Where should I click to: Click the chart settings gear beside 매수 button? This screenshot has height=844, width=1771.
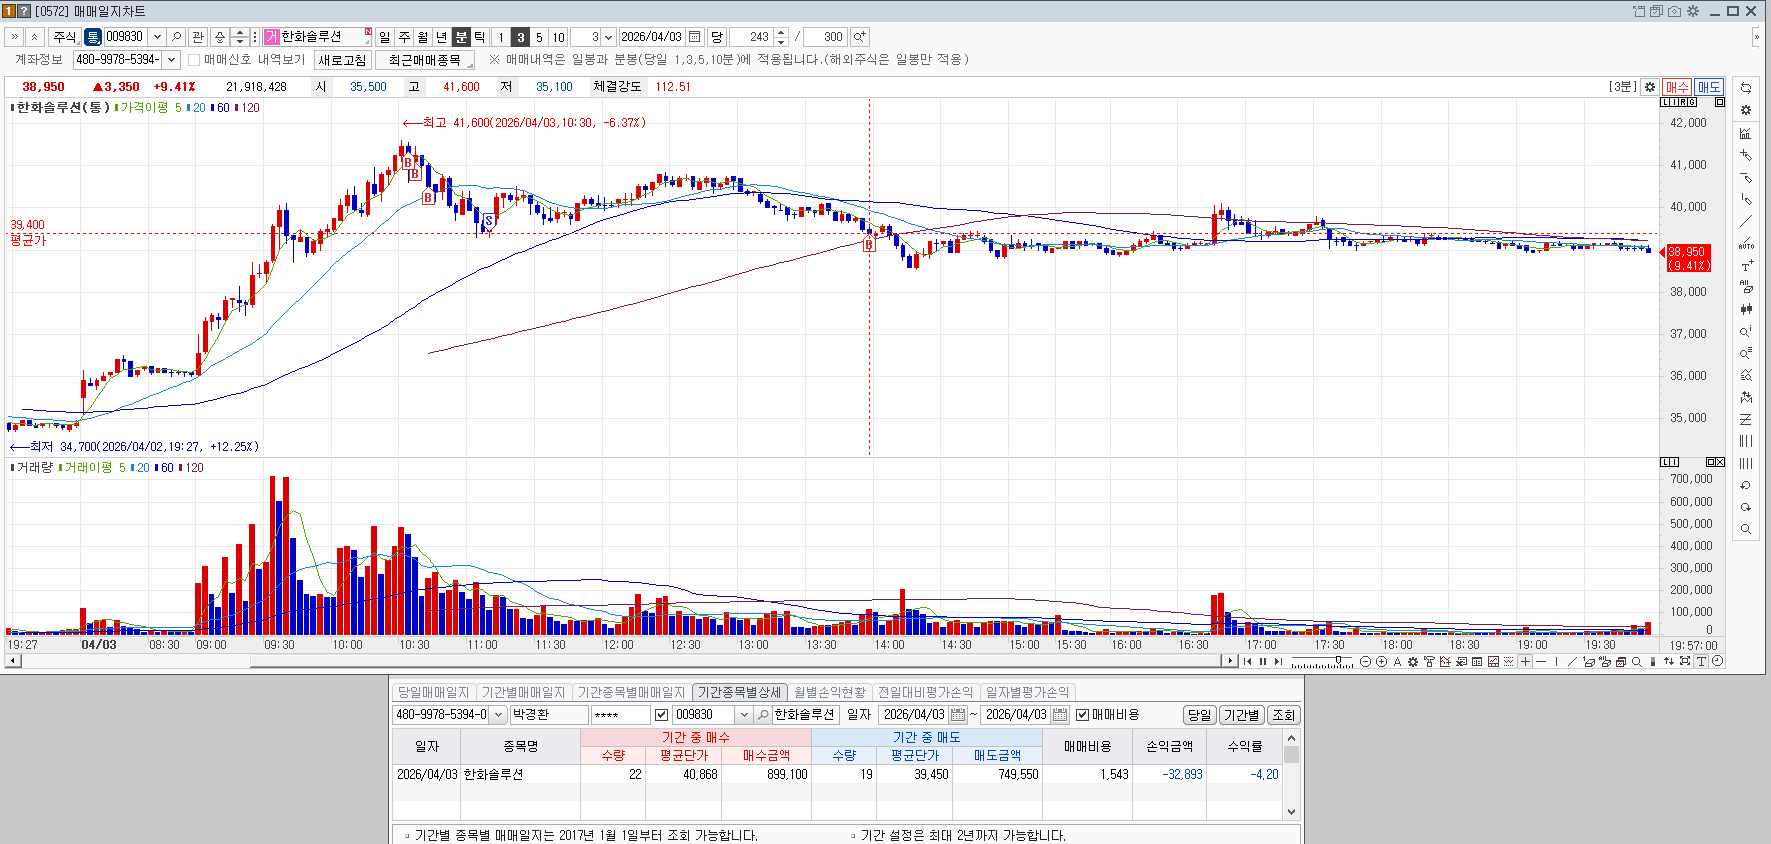point(1650,87)
